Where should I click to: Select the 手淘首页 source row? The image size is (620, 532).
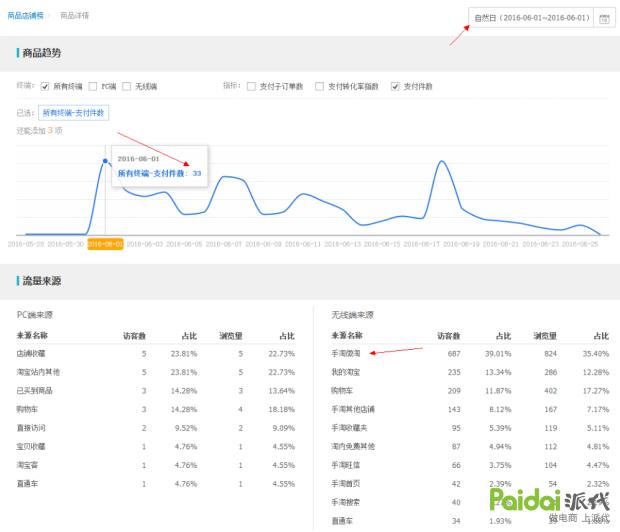coord(470,484)
